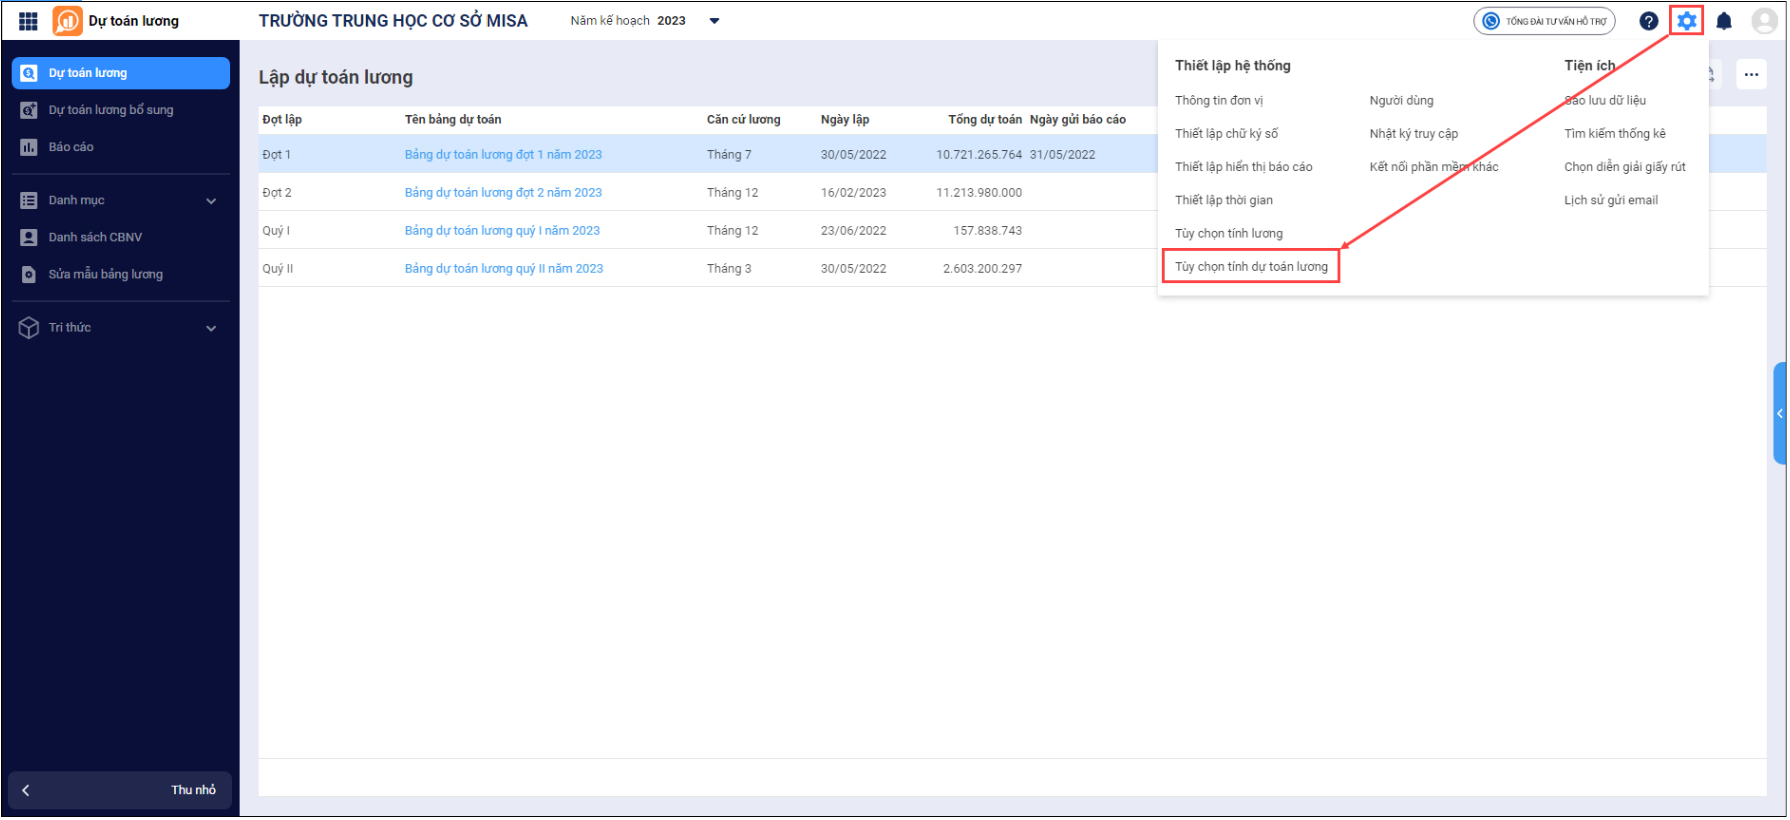Click the Danh mục sidebar icon
This screenshot has width=1790, height=820.
(x=29, y=200)
